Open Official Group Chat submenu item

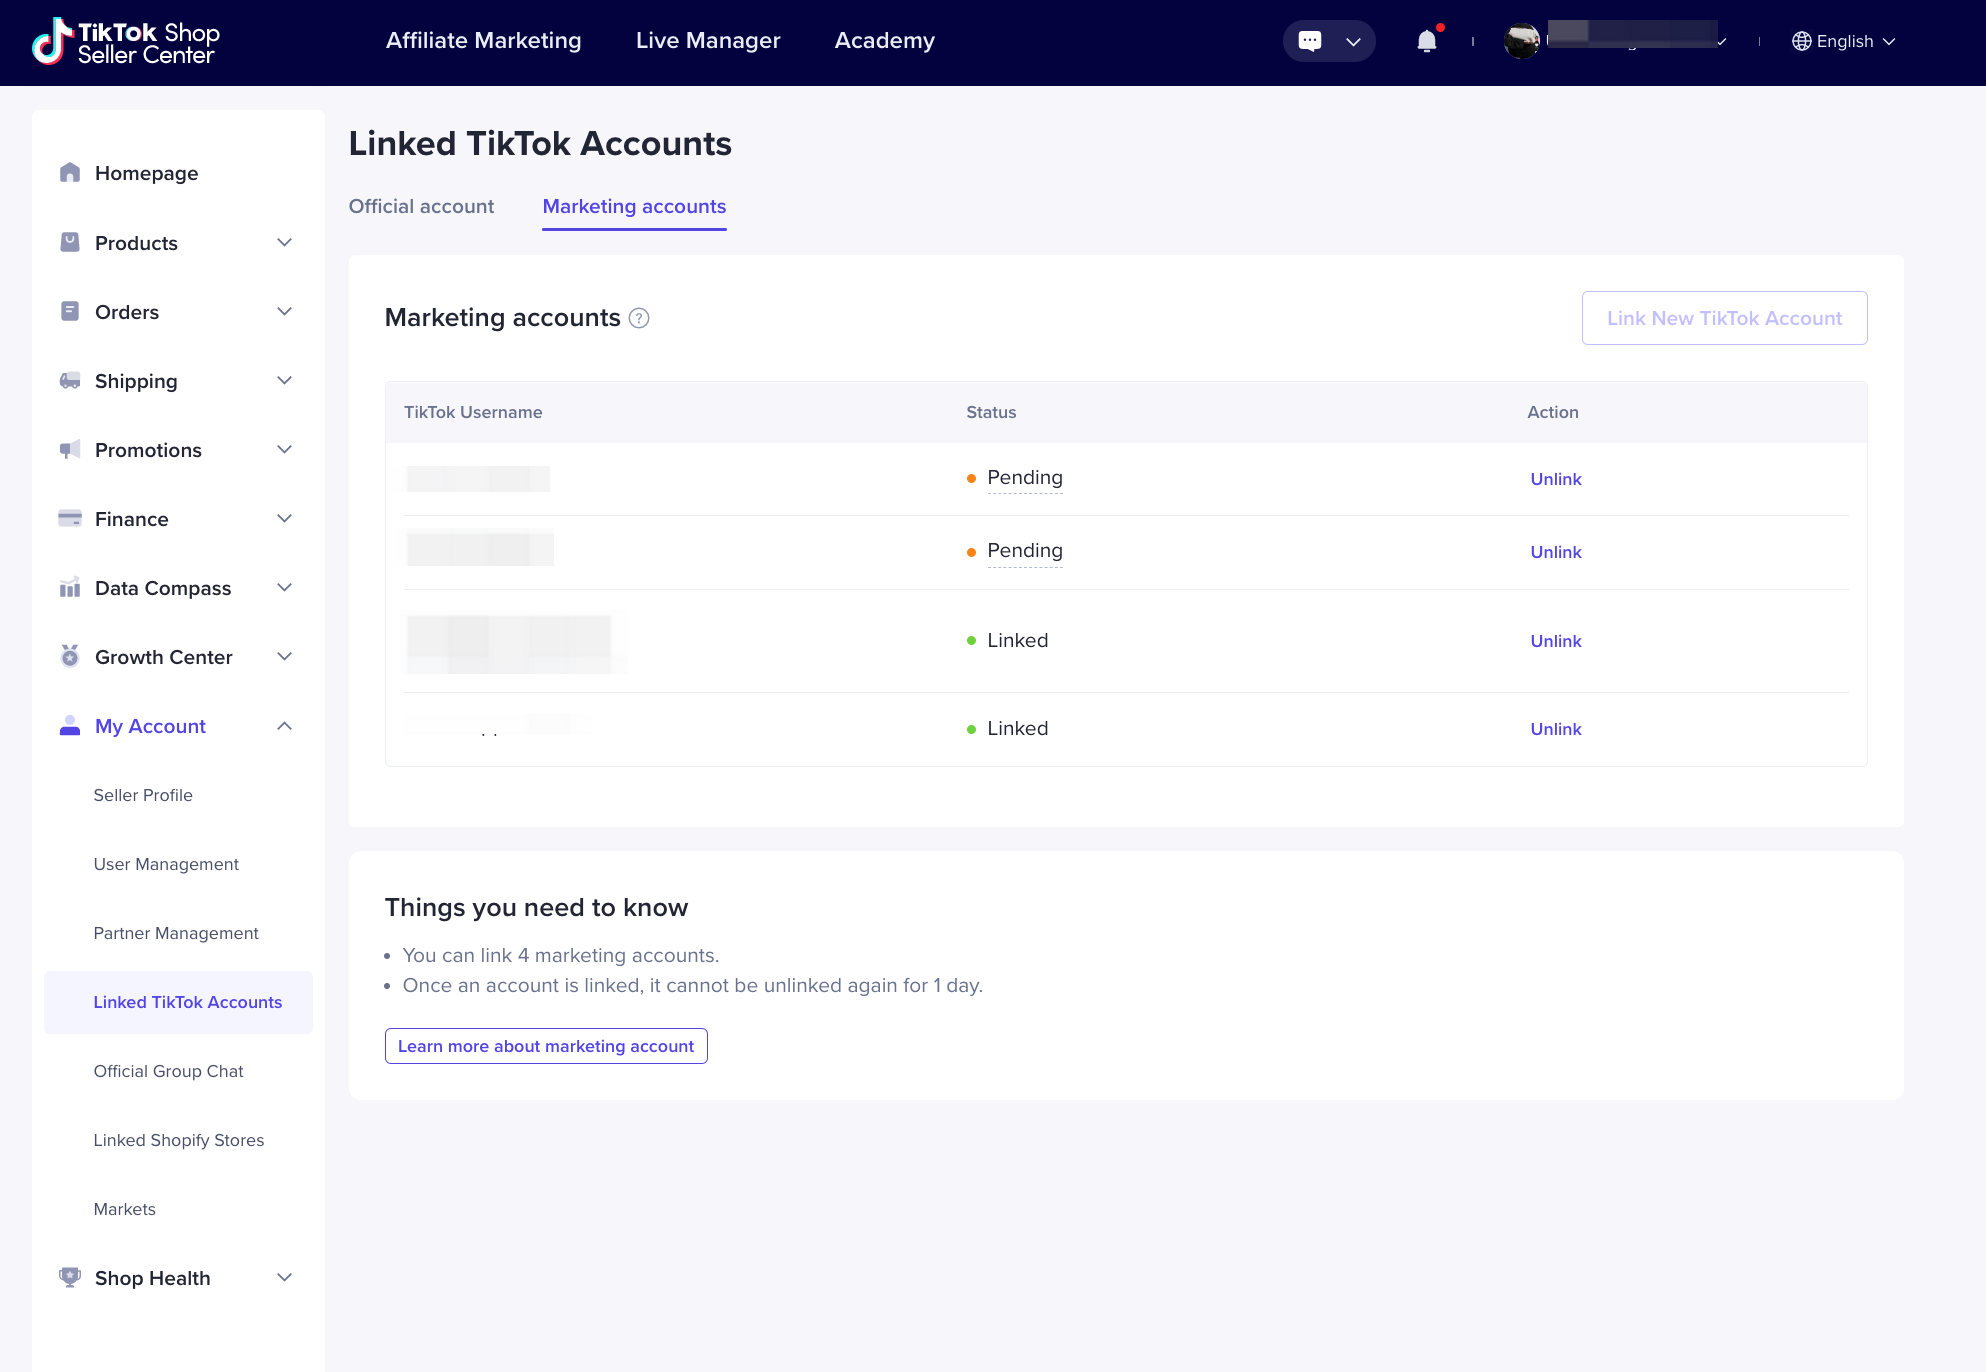168,1071
